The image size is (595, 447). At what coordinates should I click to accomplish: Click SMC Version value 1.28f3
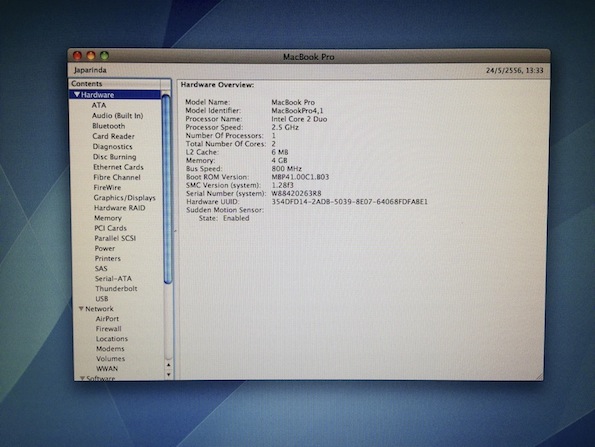click(x=282, y=185)
